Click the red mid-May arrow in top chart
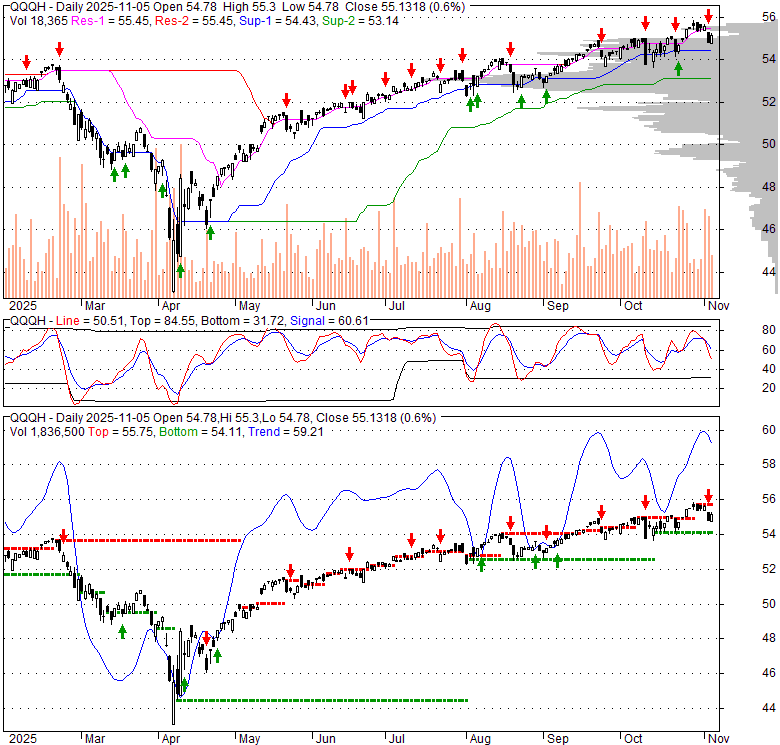 [x=287, y=99]
